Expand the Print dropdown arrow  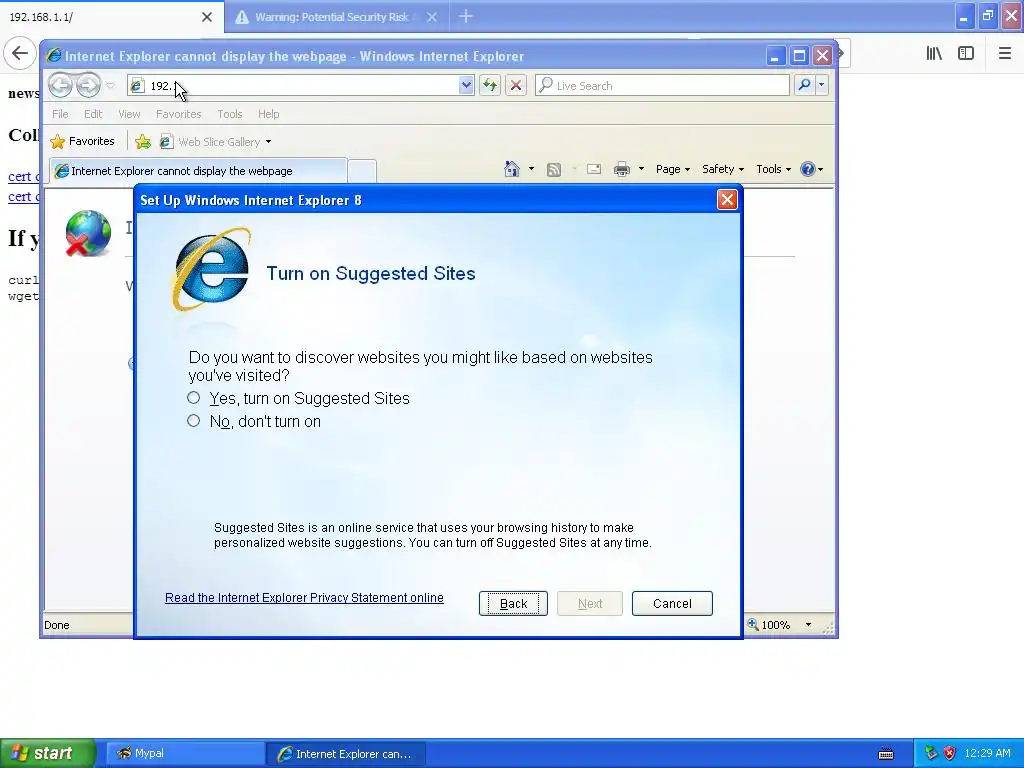pos(641,169)
